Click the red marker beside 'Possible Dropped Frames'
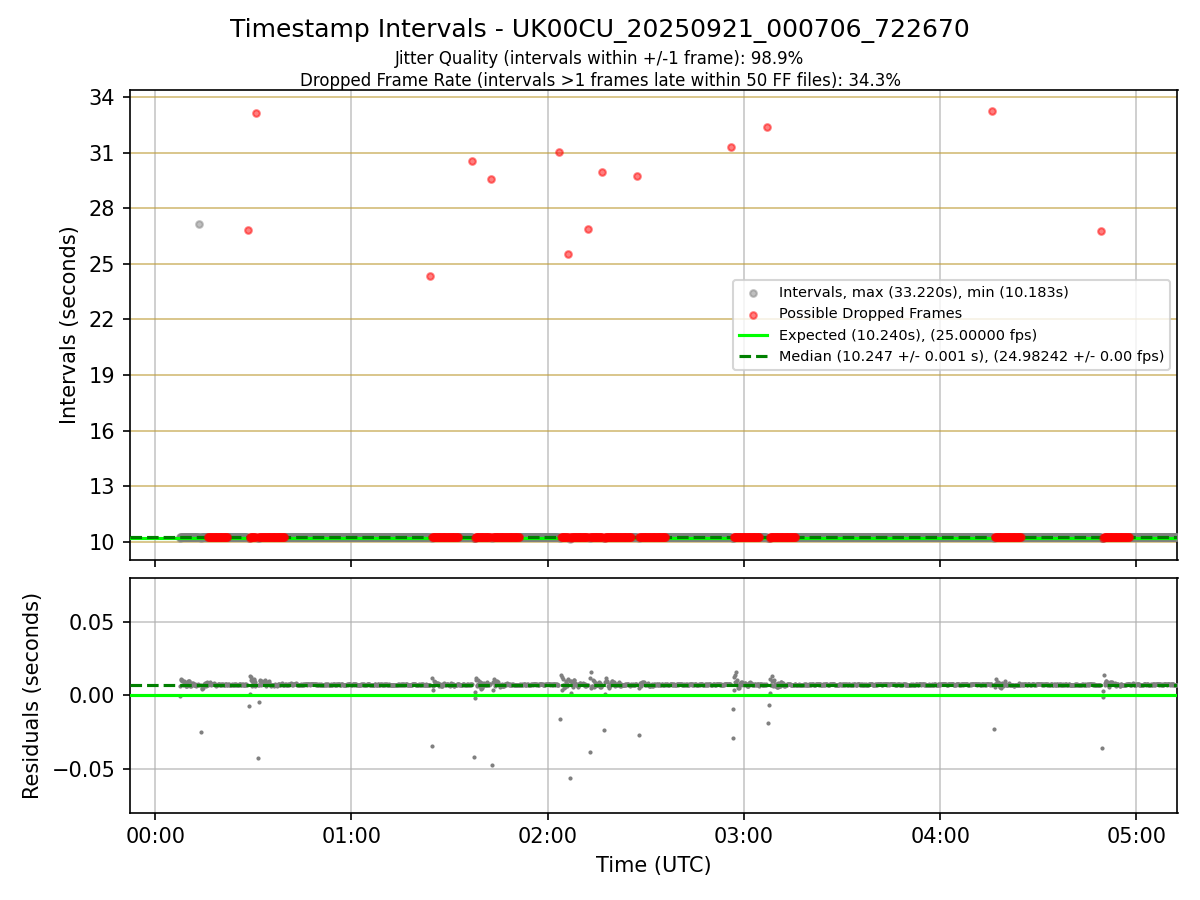This screenshot has width=1200, height=900. point(754,314)
